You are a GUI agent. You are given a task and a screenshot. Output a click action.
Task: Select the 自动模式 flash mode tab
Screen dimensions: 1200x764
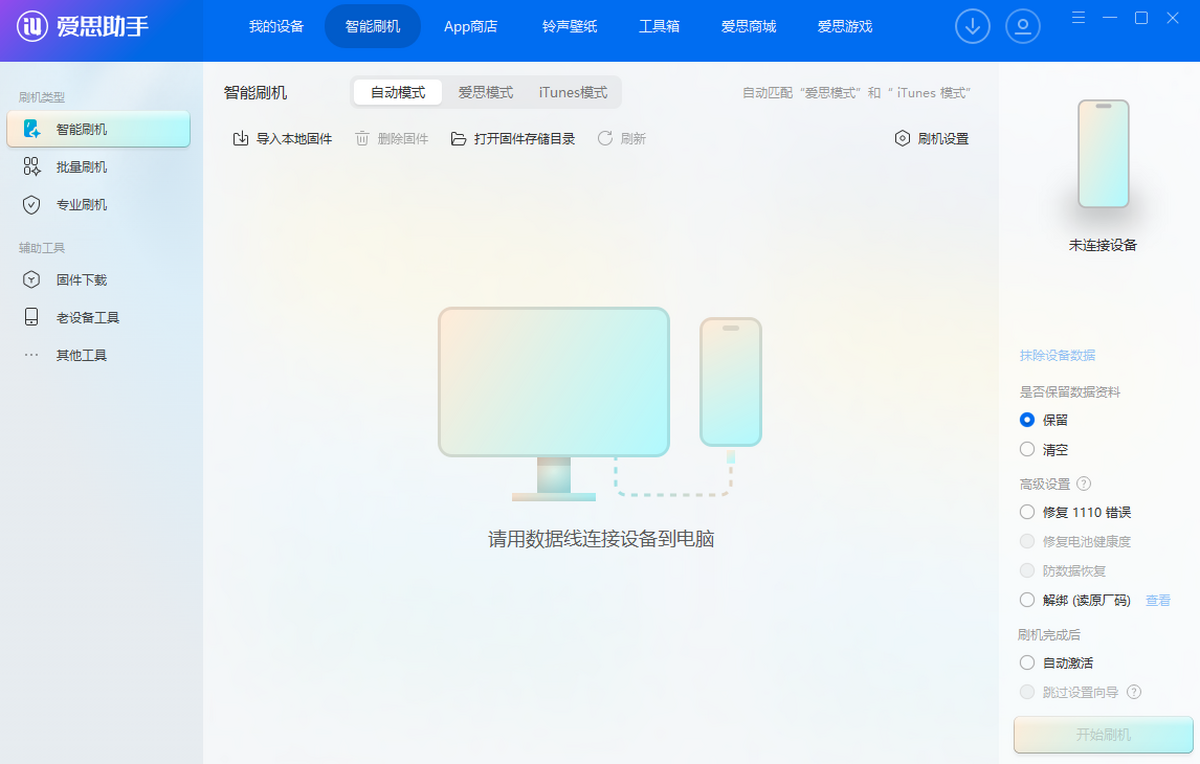[398, 92]
